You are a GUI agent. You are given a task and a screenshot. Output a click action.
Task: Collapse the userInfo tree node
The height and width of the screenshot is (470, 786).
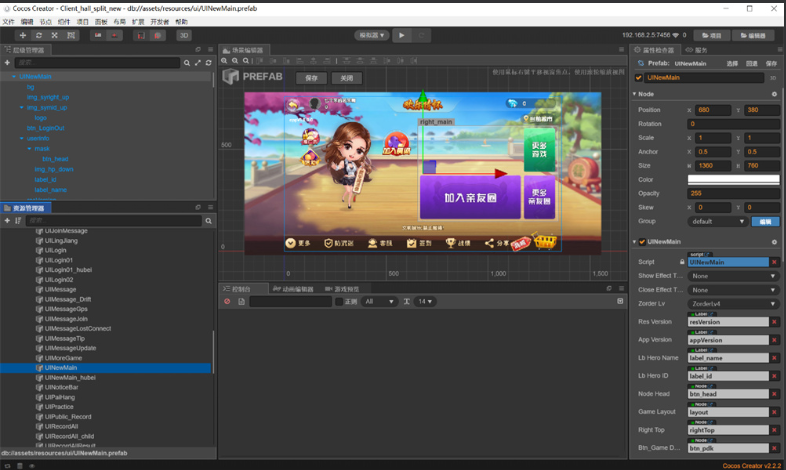[x=22, y=138]
